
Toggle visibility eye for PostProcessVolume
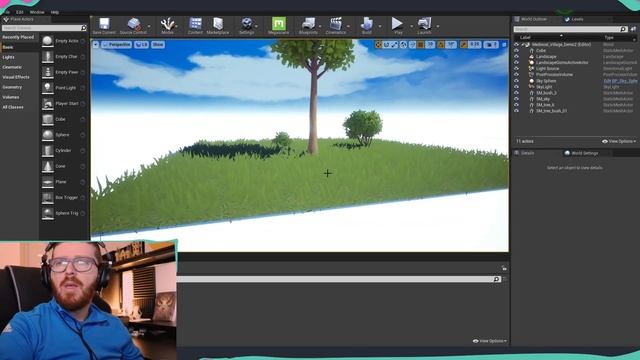coord(516,75)
